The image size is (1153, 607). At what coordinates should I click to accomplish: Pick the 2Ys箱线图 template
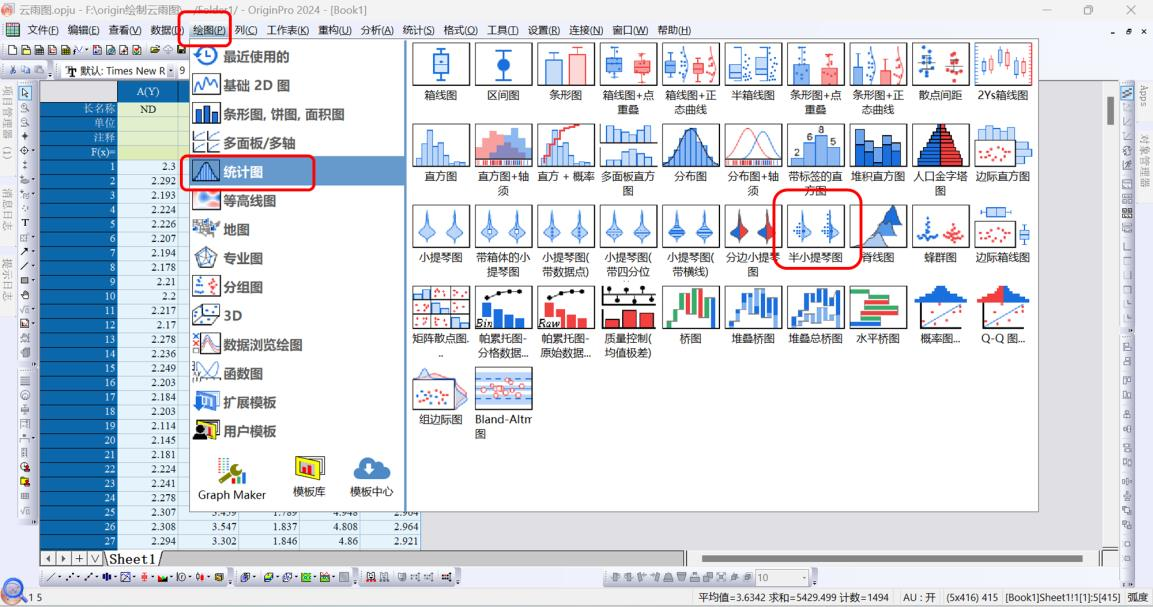tap(1003, 72)
